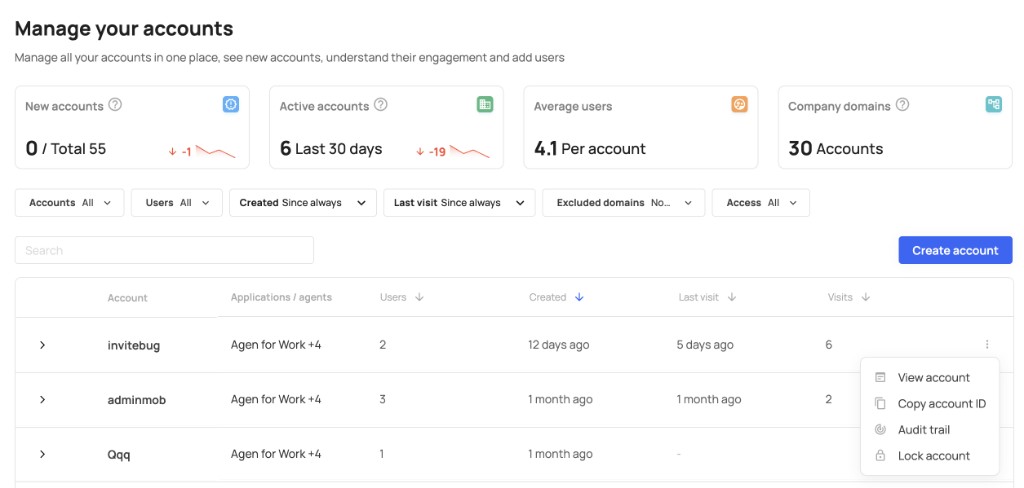Sort by Visits column arrow

point(865,297)
